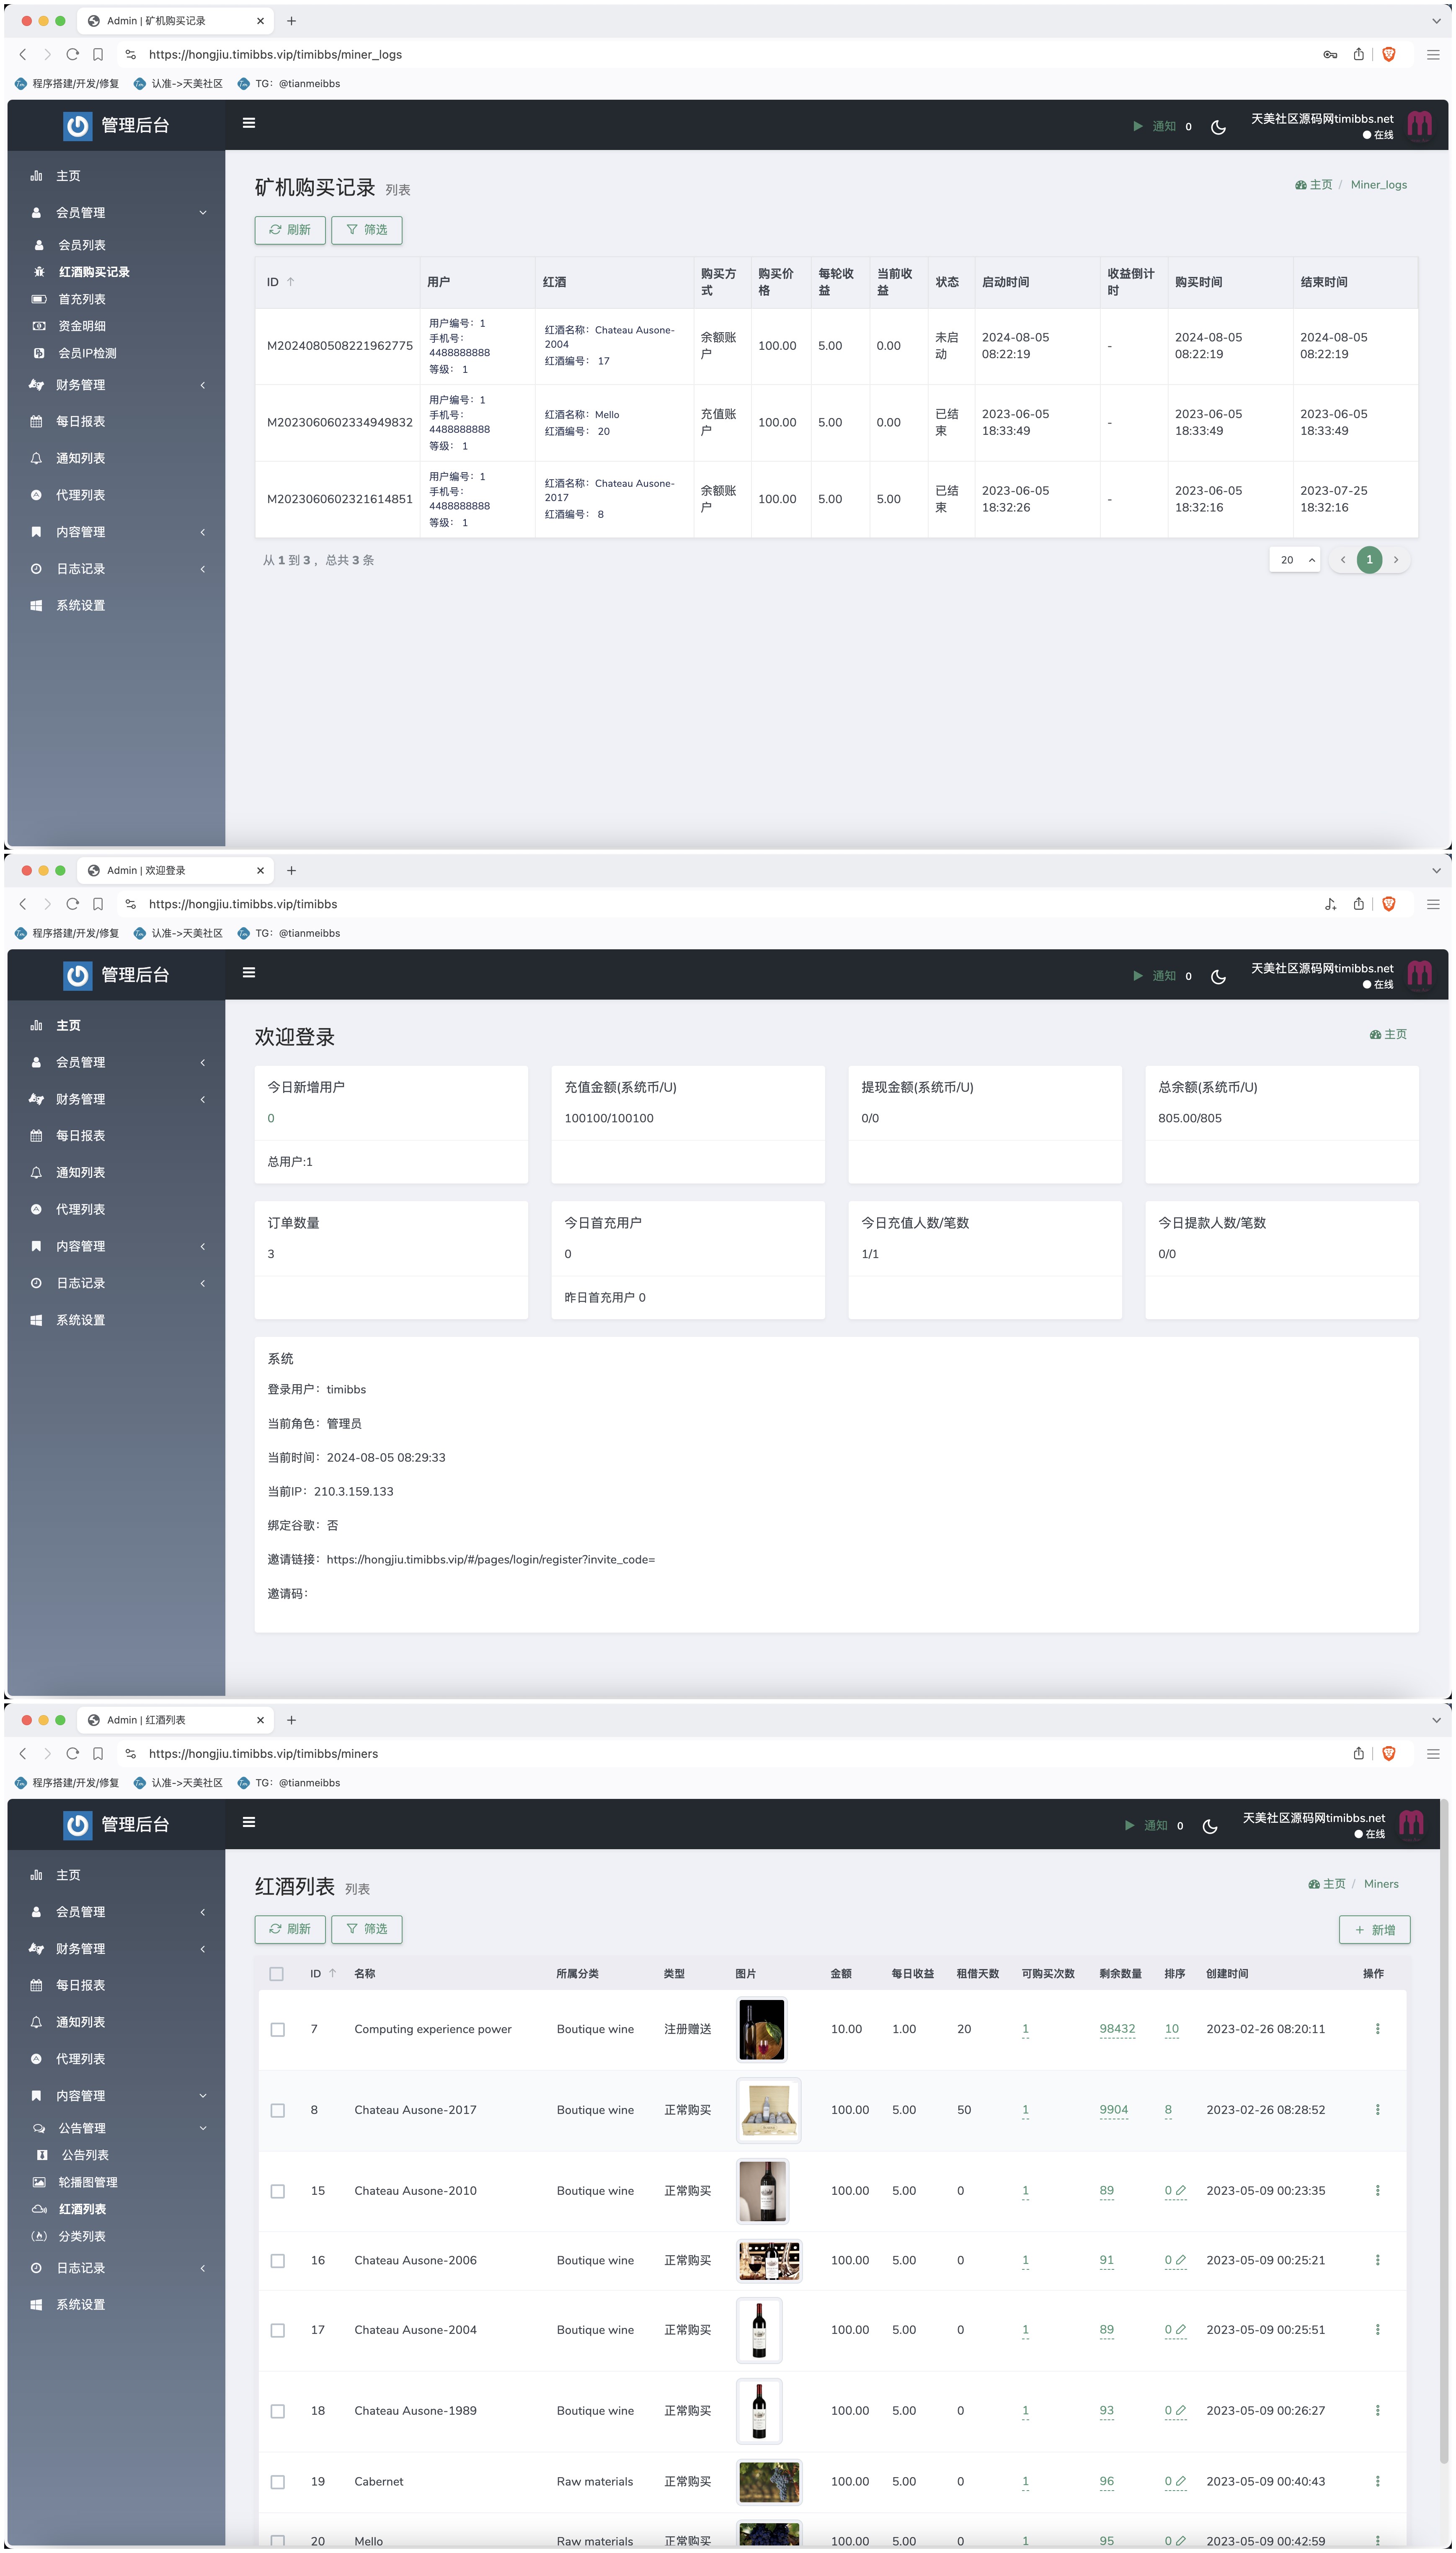Collapse 公告管理 submenu in 红酒列表 window sidebar
This screenshot has height=2553, width=1456.
pyautogui.click(x=116, y=2128)
